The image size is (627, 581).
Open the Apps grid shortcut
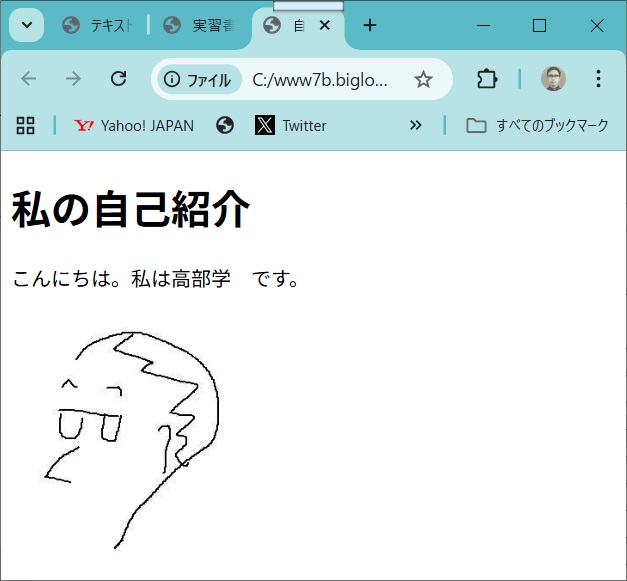pyautogui.click(x=25, y=126)
